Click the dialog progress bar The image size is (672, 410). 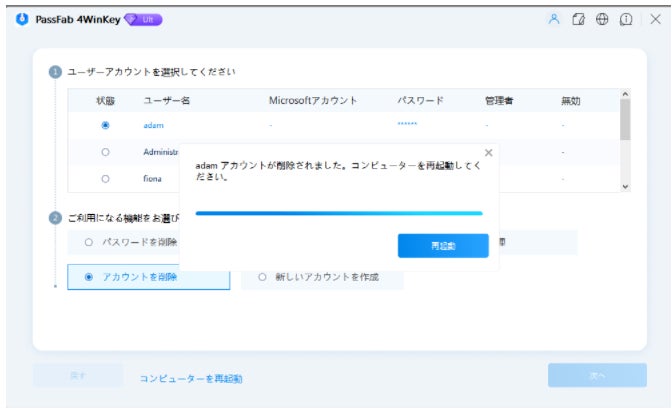coord(339,213)
